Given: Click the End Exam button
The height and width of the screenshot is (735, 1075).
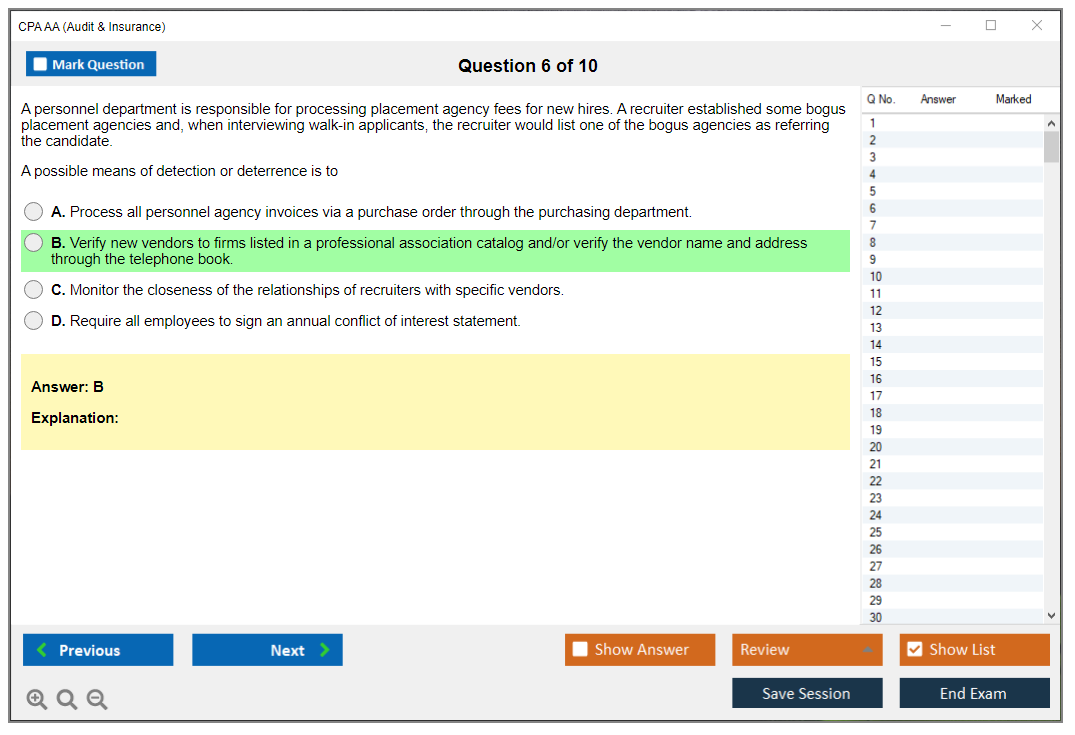Looking at the screenshot, I should 974,693.
